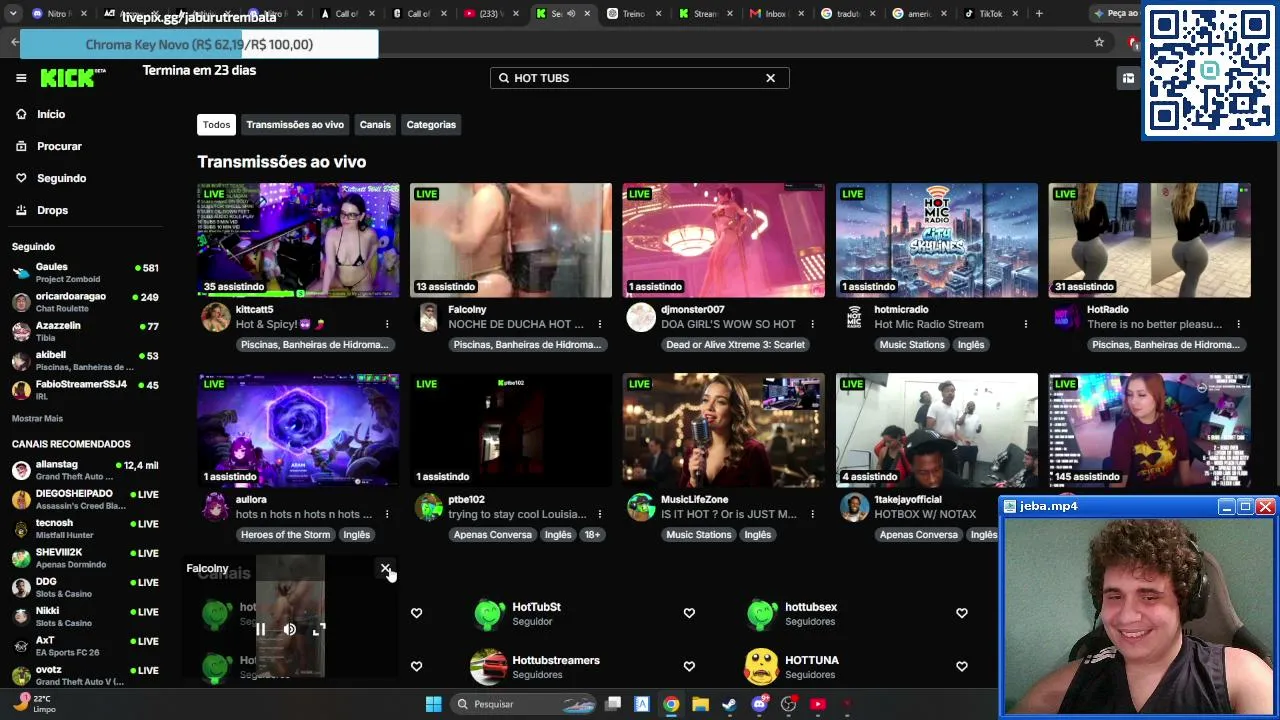Open the akibell followed channel
Screen dimensions: 1280x720
[86, 360]
